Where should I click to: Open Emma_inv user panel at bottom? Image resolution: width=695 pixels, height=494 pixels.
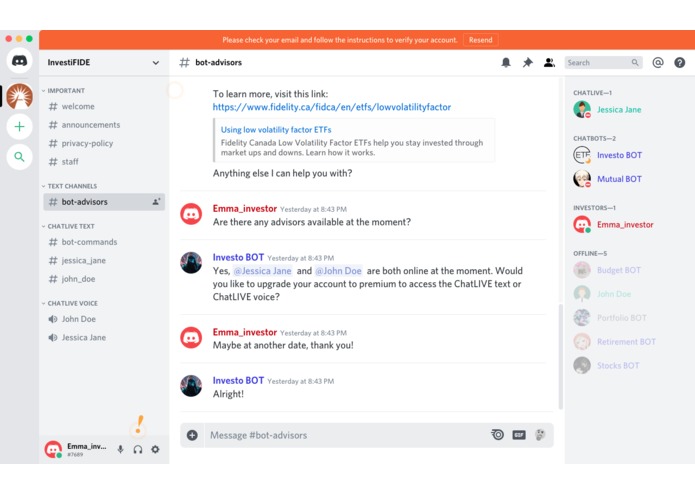(76, 449)
